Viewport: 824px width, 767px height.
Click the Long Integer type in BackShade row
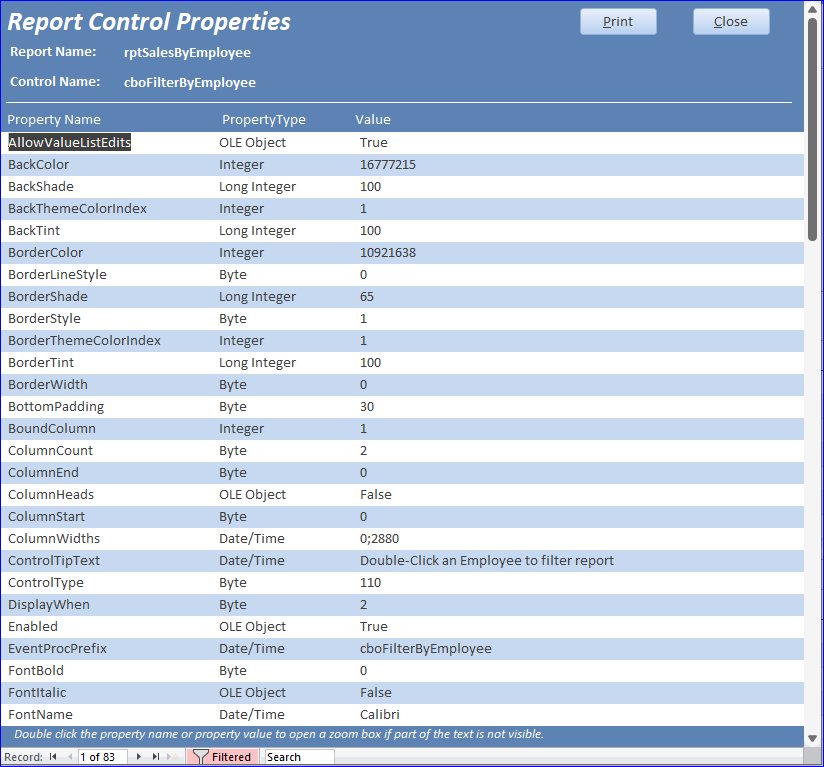pyautogui.click(x=258, y=187)
